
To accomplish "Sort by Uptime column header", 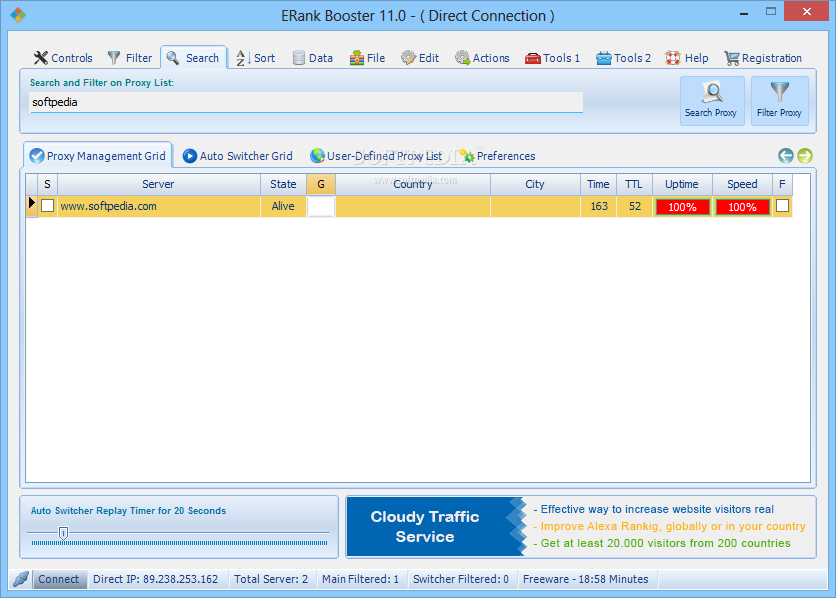I will coord(682,184).
